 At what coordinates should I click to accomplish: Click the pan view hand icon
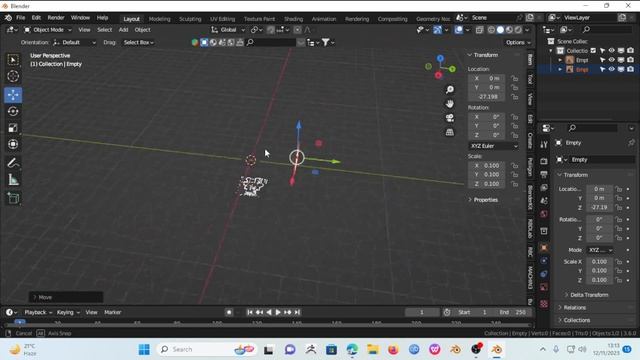point(449,104)
